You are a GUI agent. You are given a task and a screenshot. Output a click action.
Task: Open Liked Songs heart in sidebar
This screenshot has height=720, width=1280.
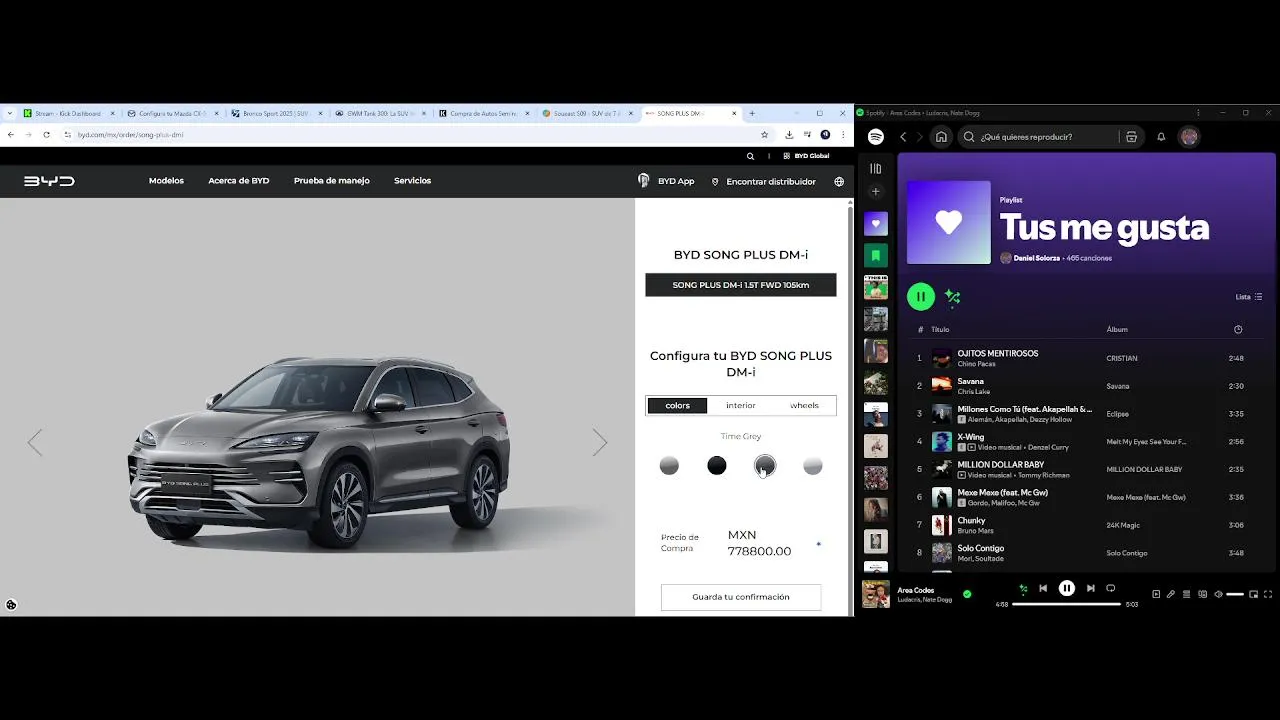click(876, 224)
